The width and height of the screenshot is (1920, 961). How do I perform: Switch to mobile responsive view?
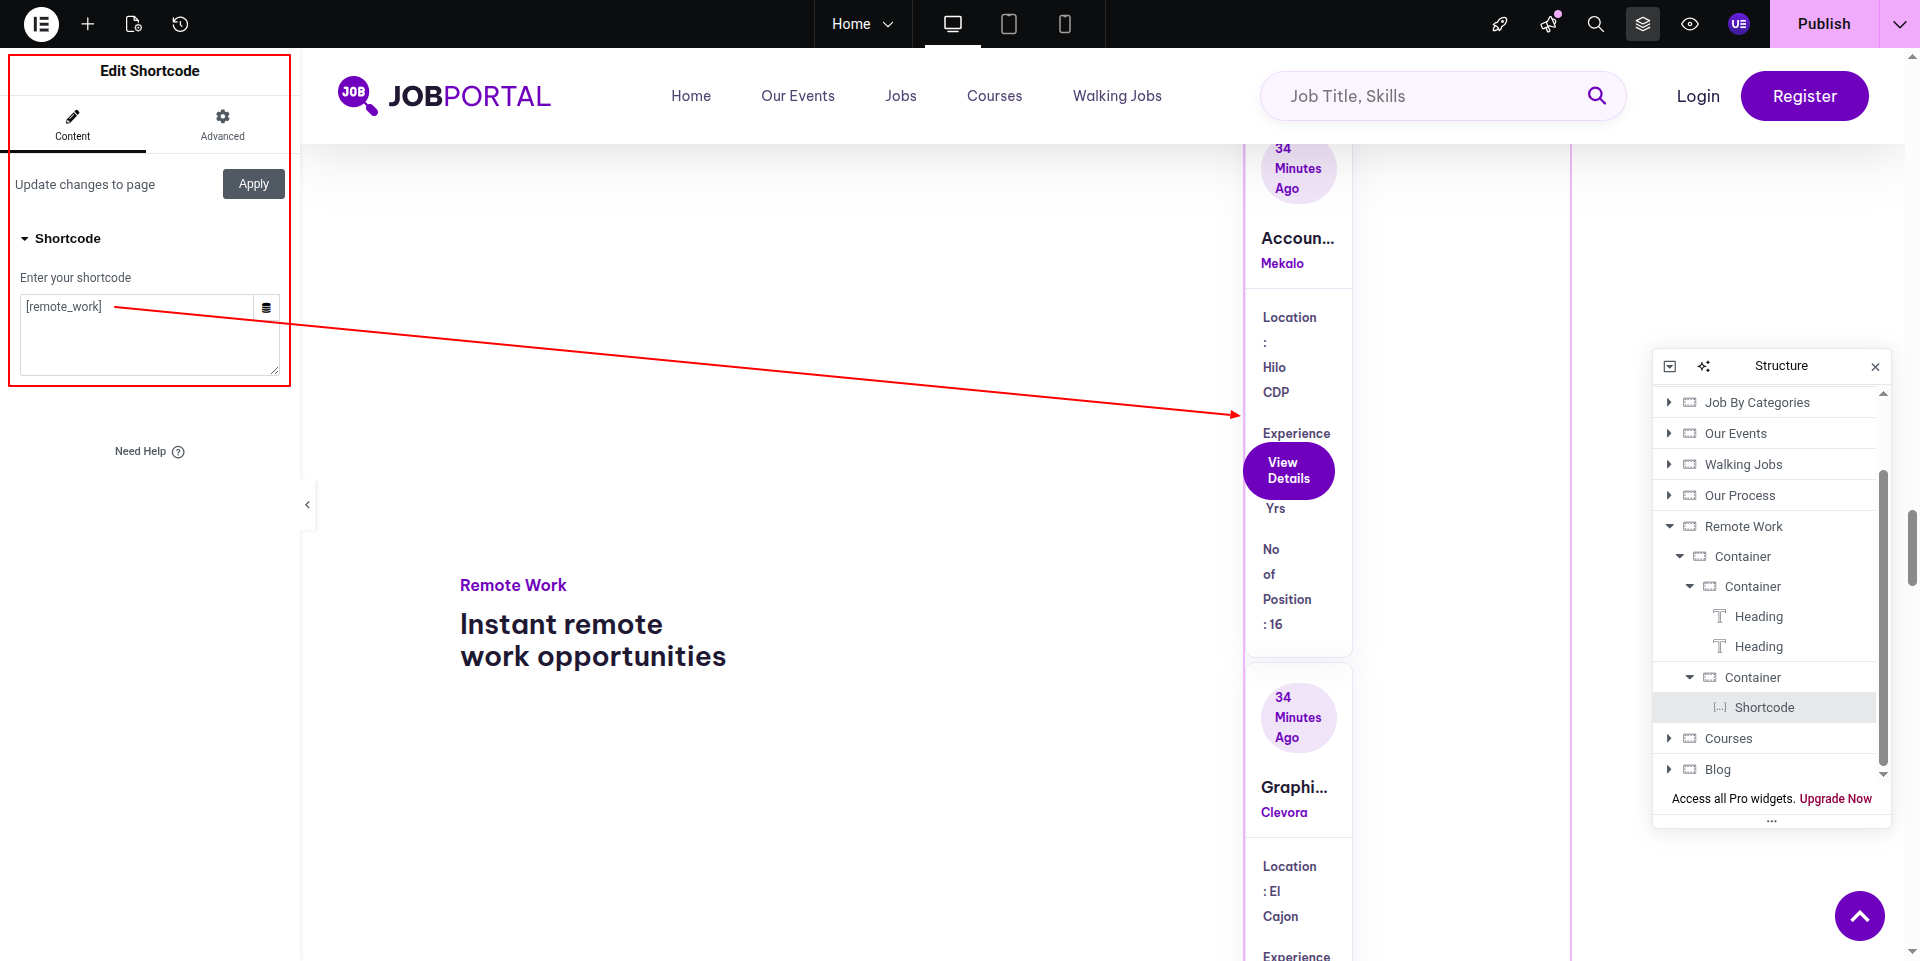[x=1065, y=24]
